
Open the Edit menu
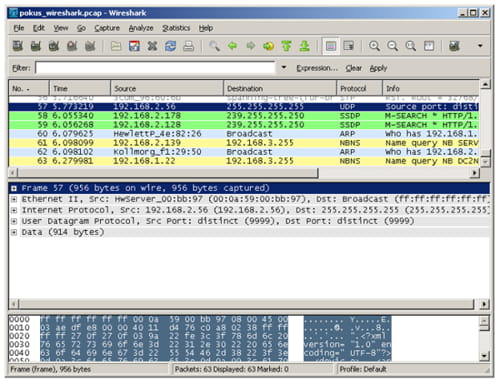click(x=39, y=28)
